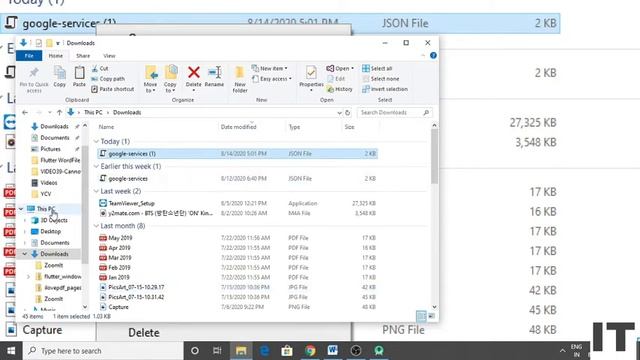Image resolution: width=640 pixels, height=360 pixels.
Task: Click the Copy ribbon icon
Action: click(60, 73)
